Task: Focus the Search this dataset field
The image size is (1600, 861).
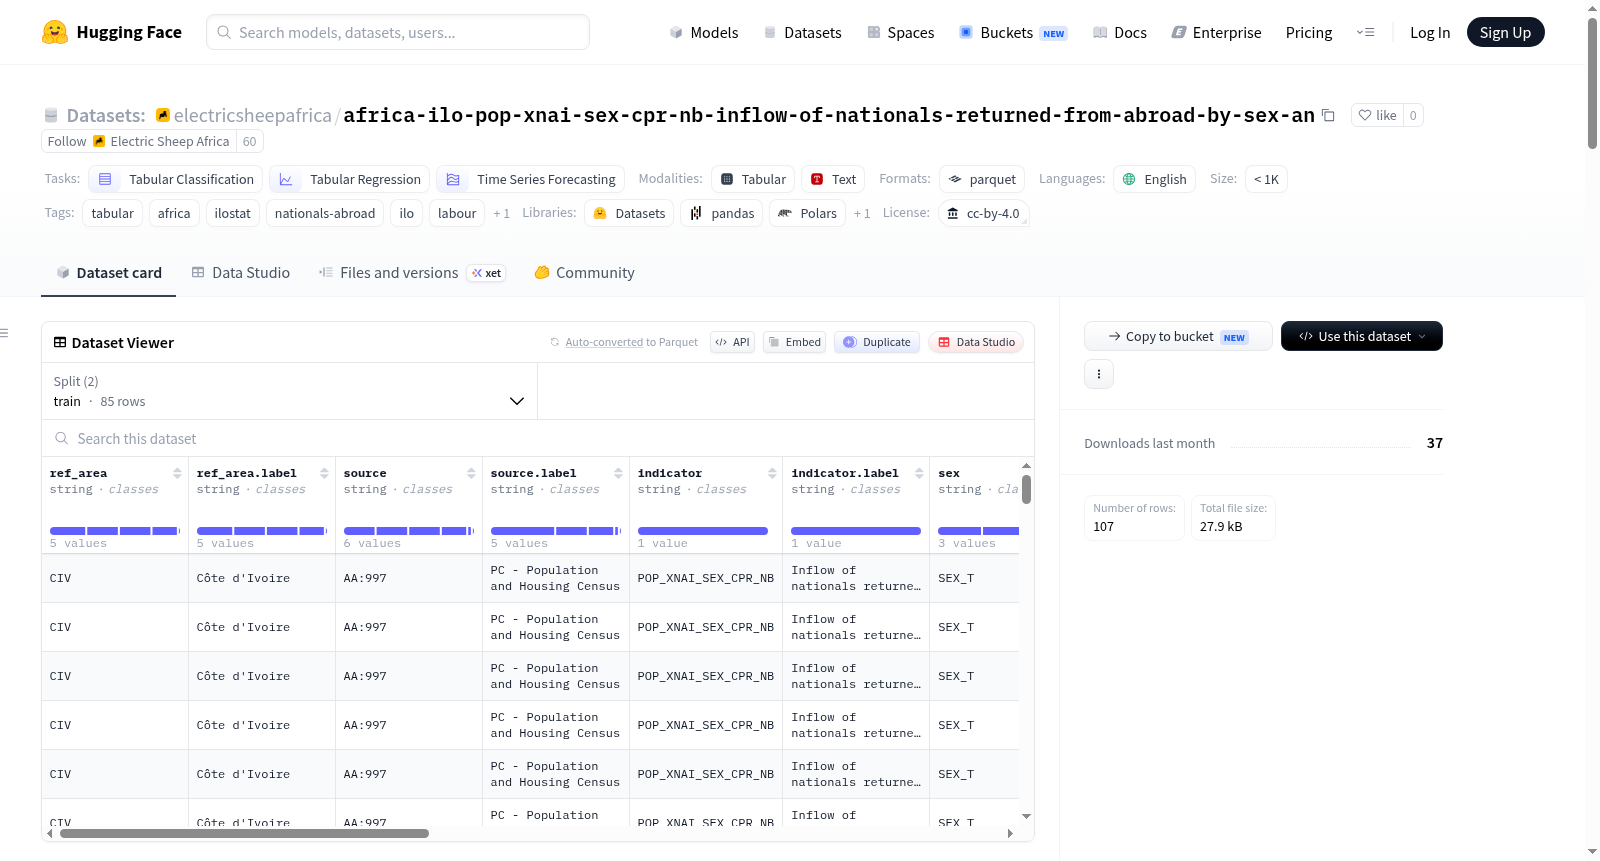Action: [538, 438]
